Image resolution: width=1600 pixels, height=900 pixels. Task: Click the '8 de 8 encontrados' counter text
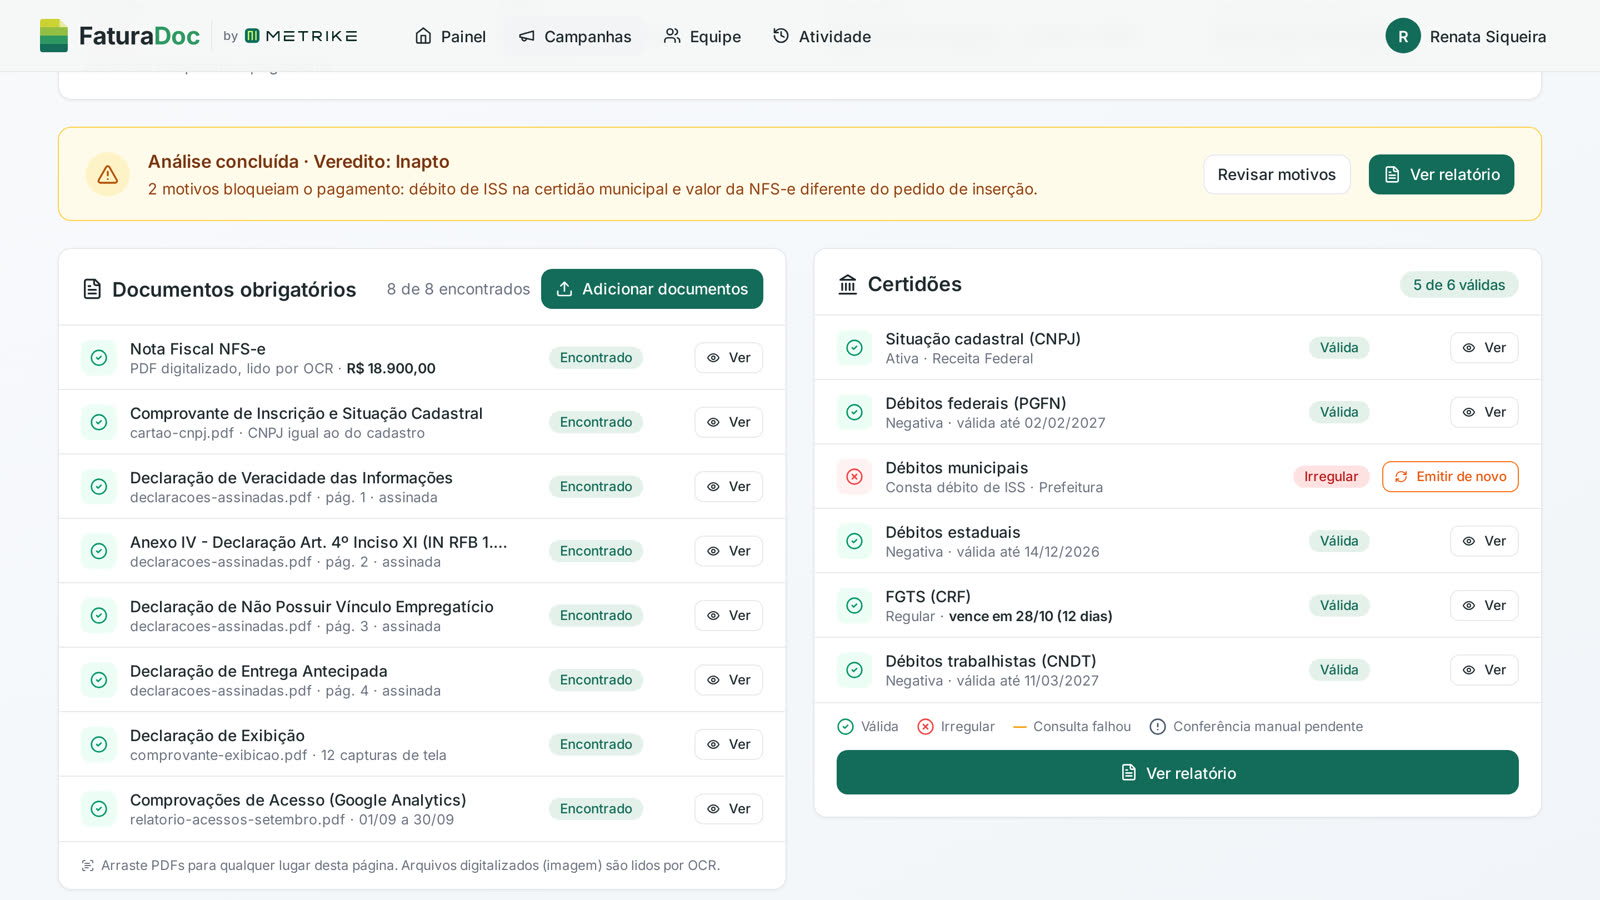tap(458, 289)
